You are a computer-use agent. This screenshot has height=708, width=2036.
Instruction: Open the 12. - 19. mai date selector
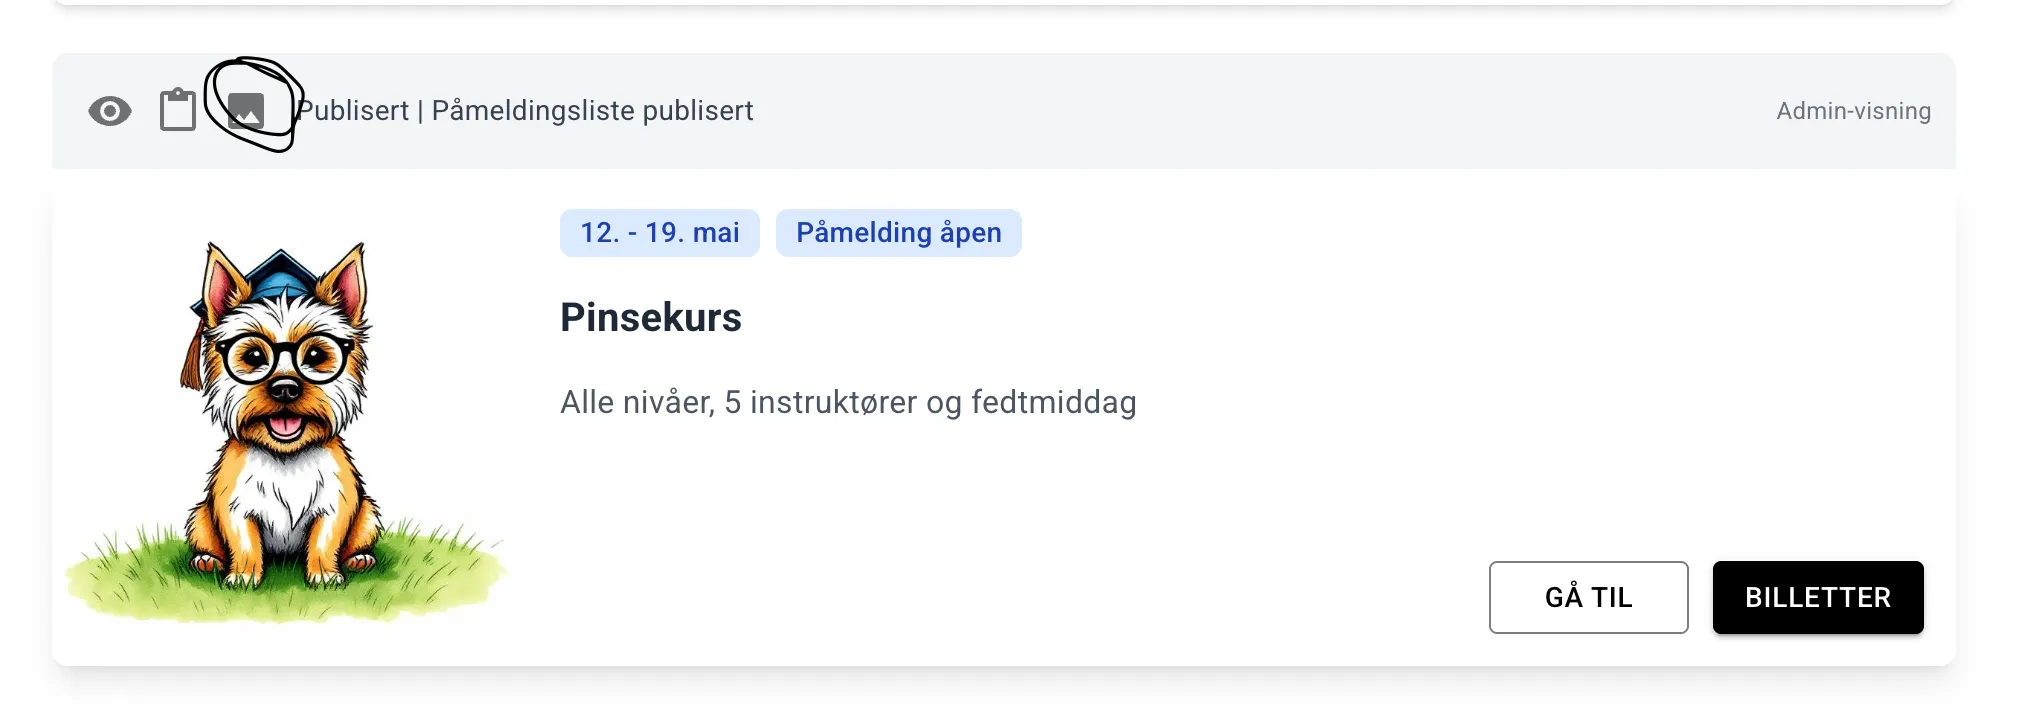(659, 233)
